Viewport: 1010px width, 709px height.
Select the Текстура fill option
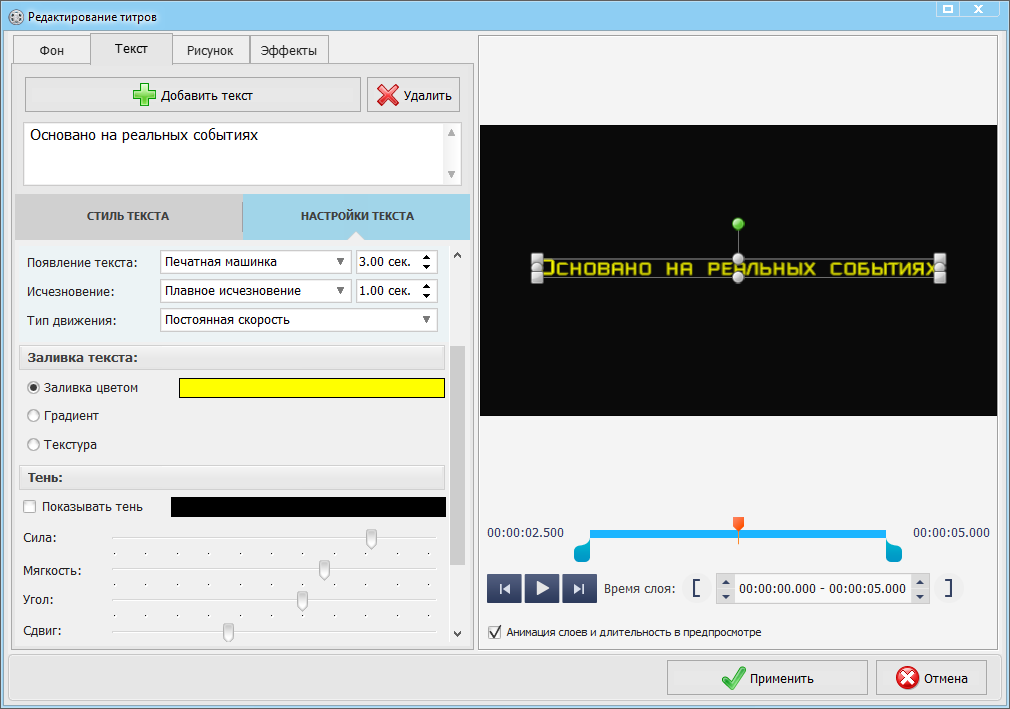click(34, 445)
